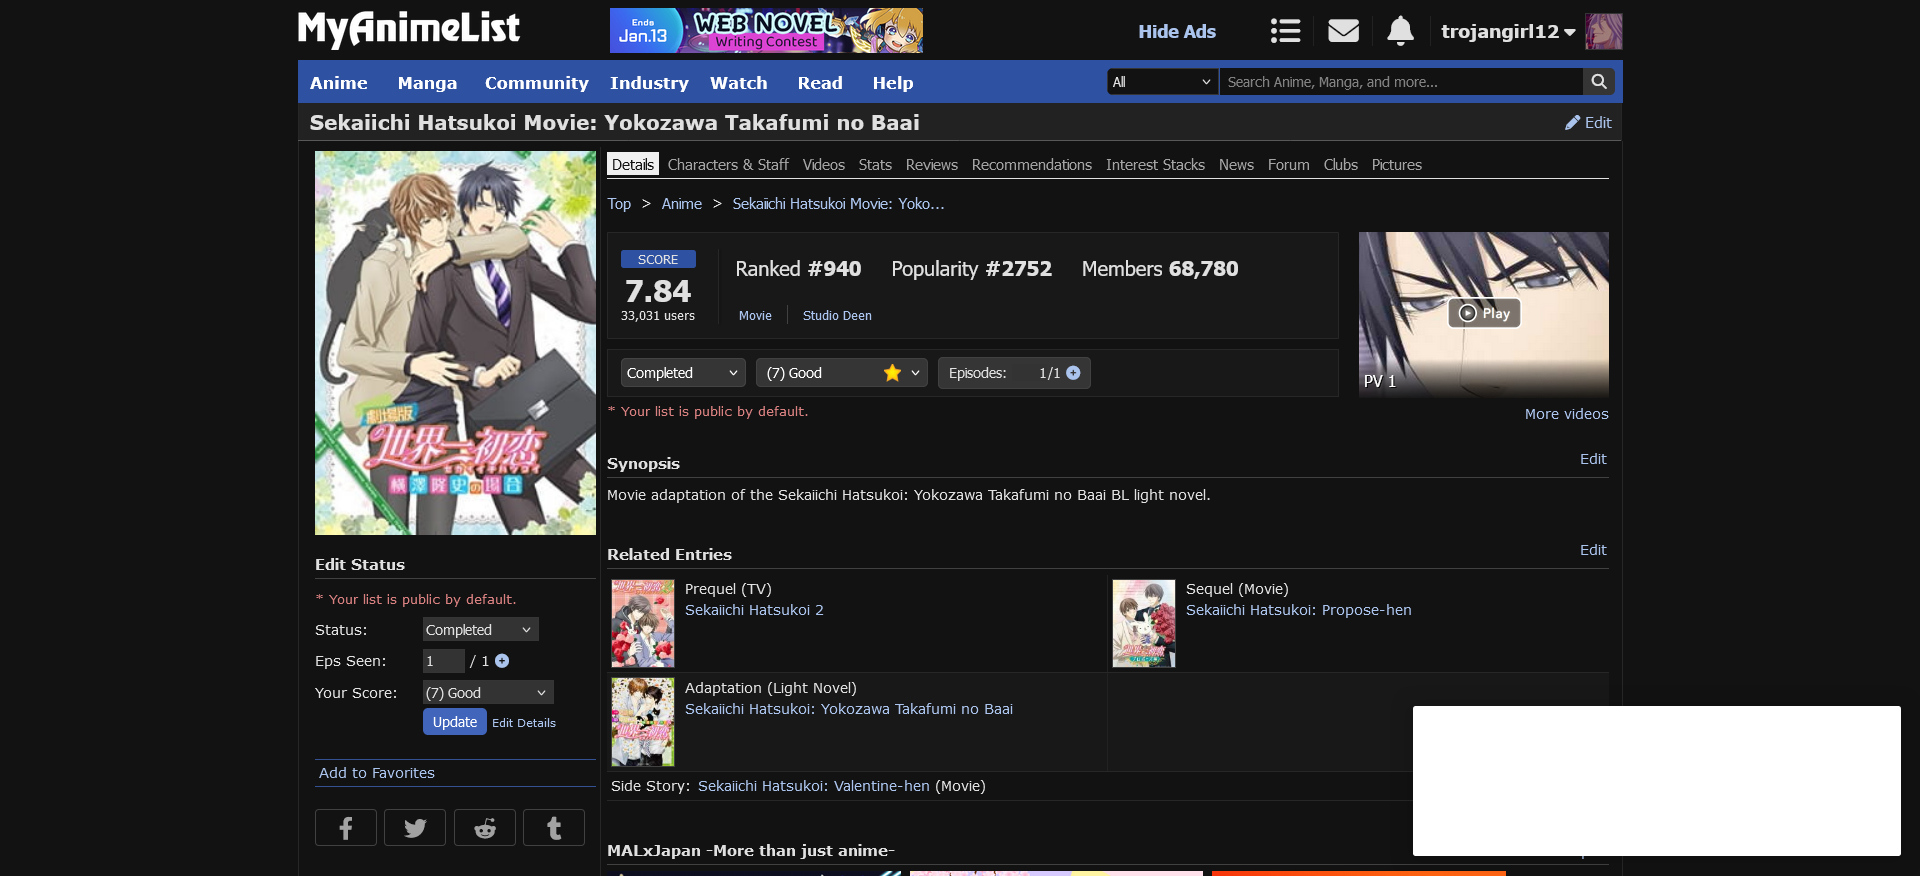The height and width of the screenshot is (876, 1920).
Task: Expand the (7) Good star rating dropdown
Action: point(841,373)
